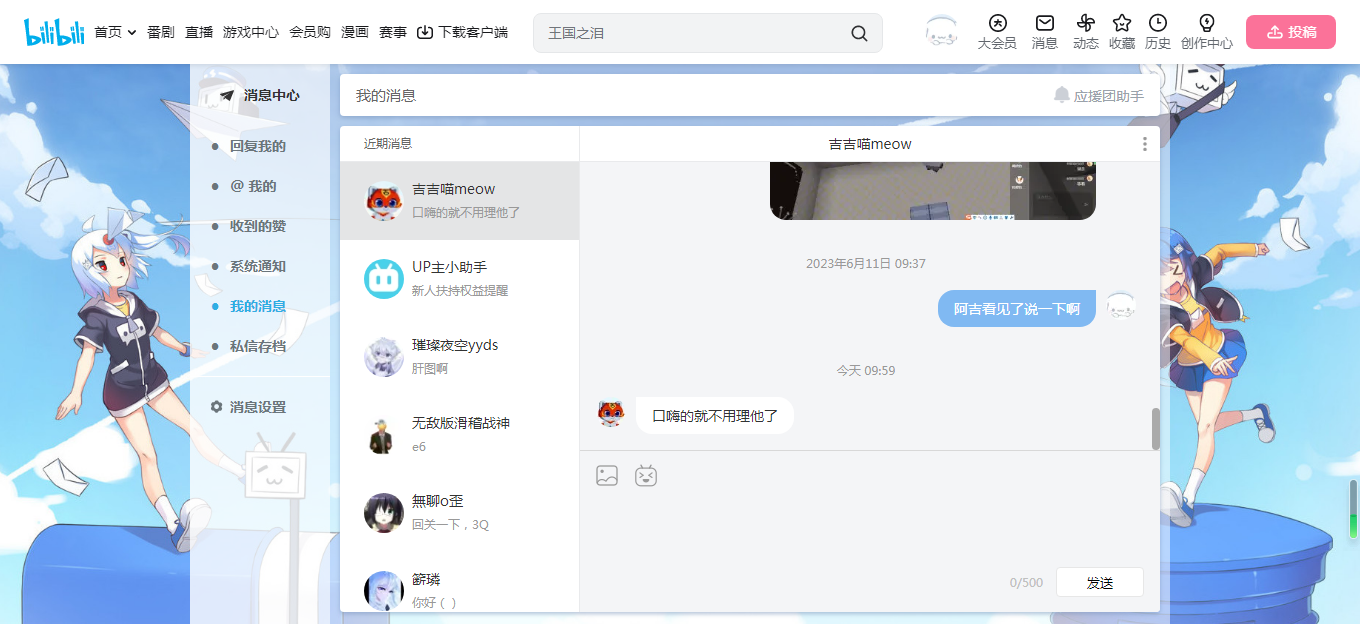Open 漫画 section
The image size is (1360, 624).
point(355,32)
